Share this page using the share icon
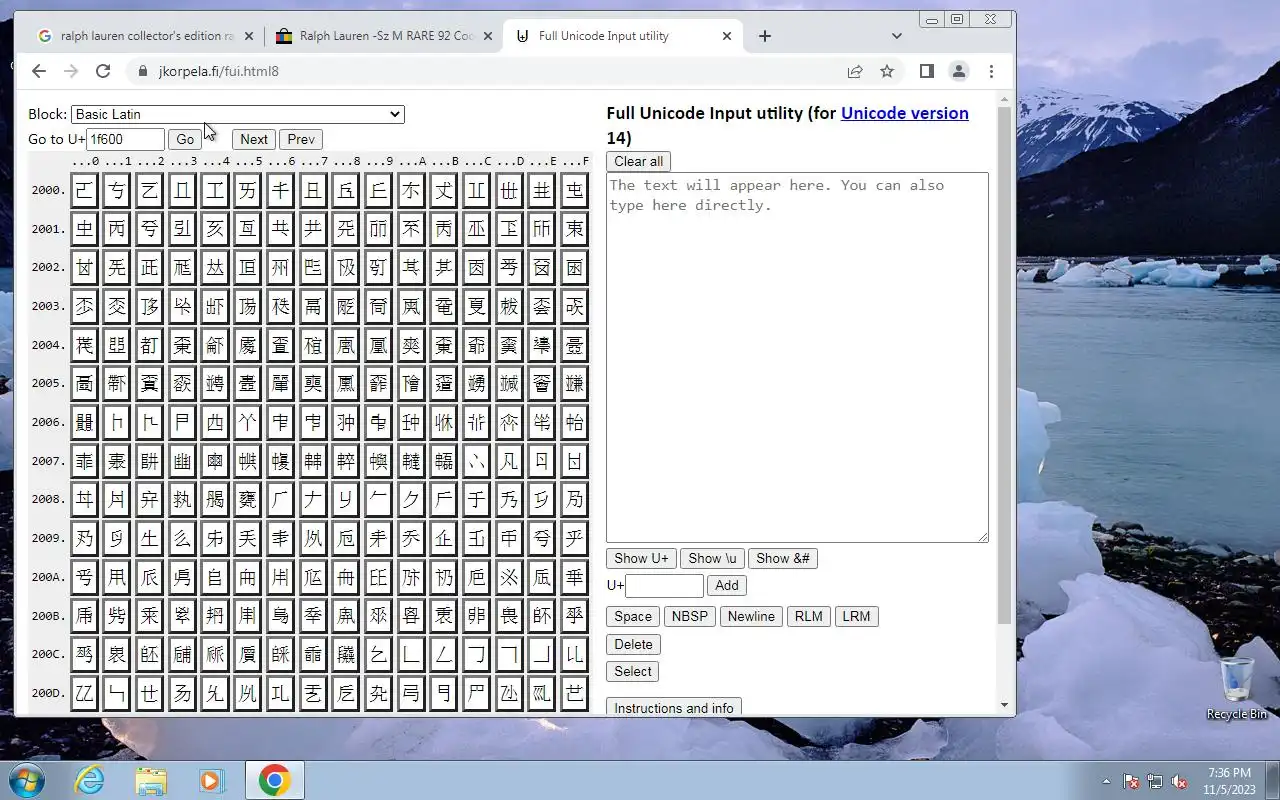 coord(855,71)
